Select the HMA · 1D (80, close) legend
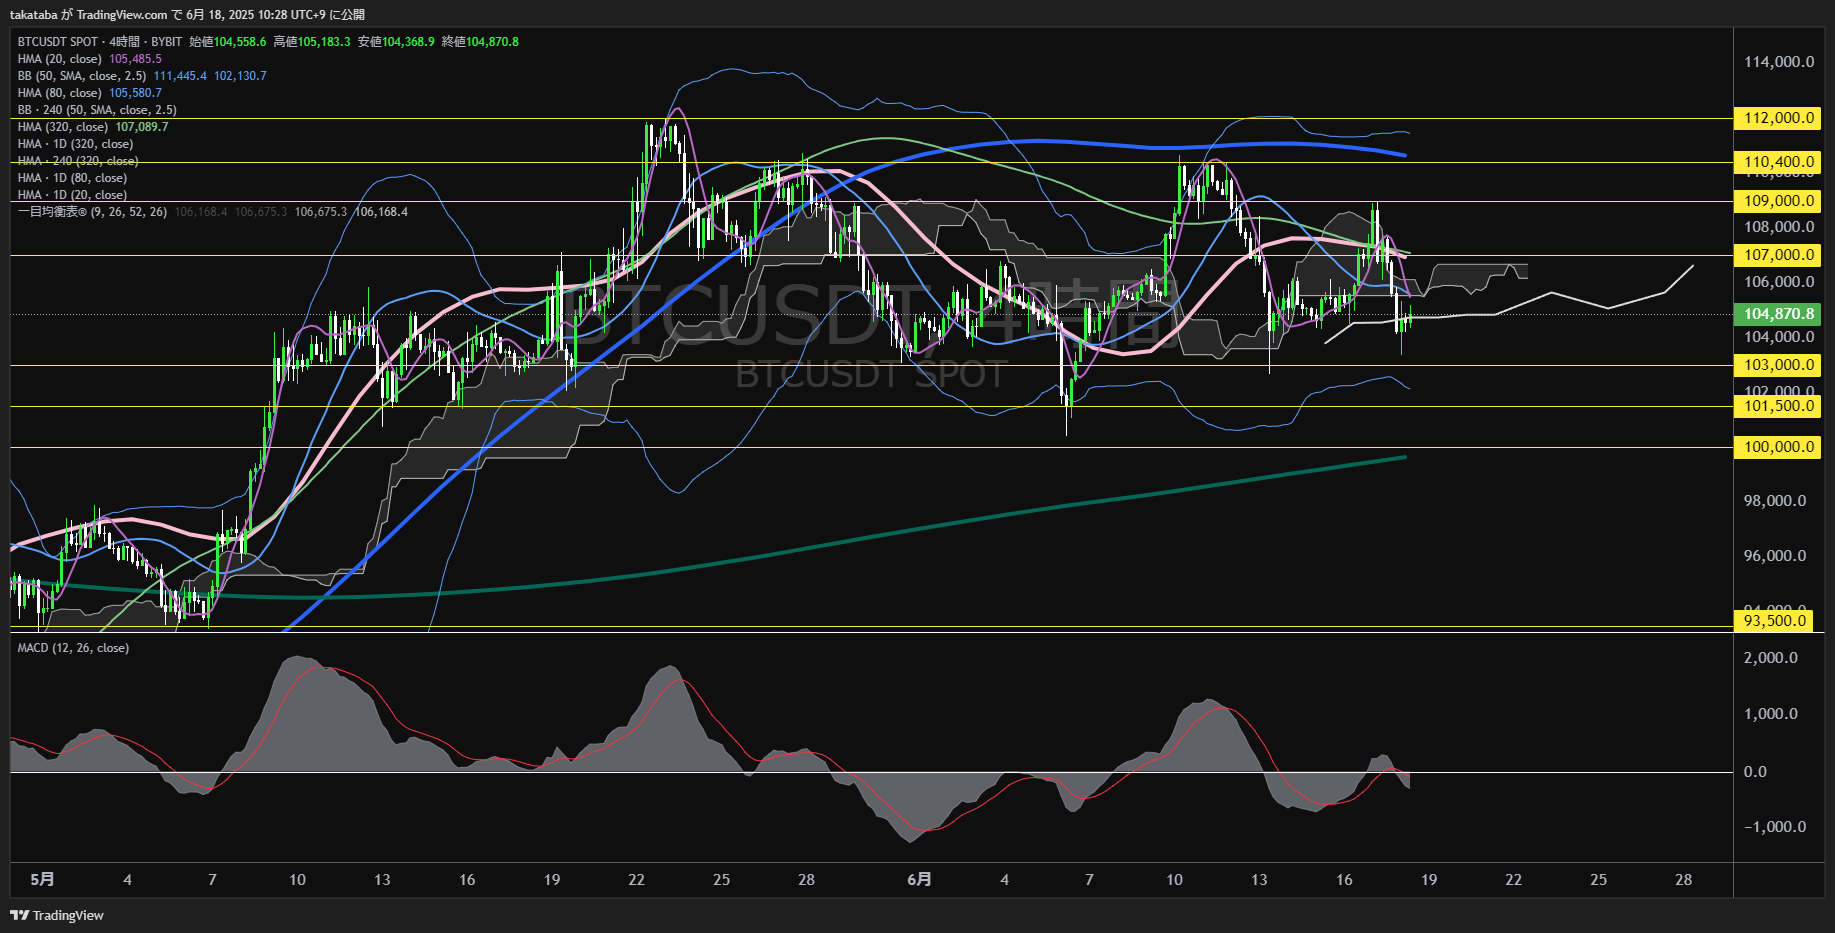 [72, 178]
